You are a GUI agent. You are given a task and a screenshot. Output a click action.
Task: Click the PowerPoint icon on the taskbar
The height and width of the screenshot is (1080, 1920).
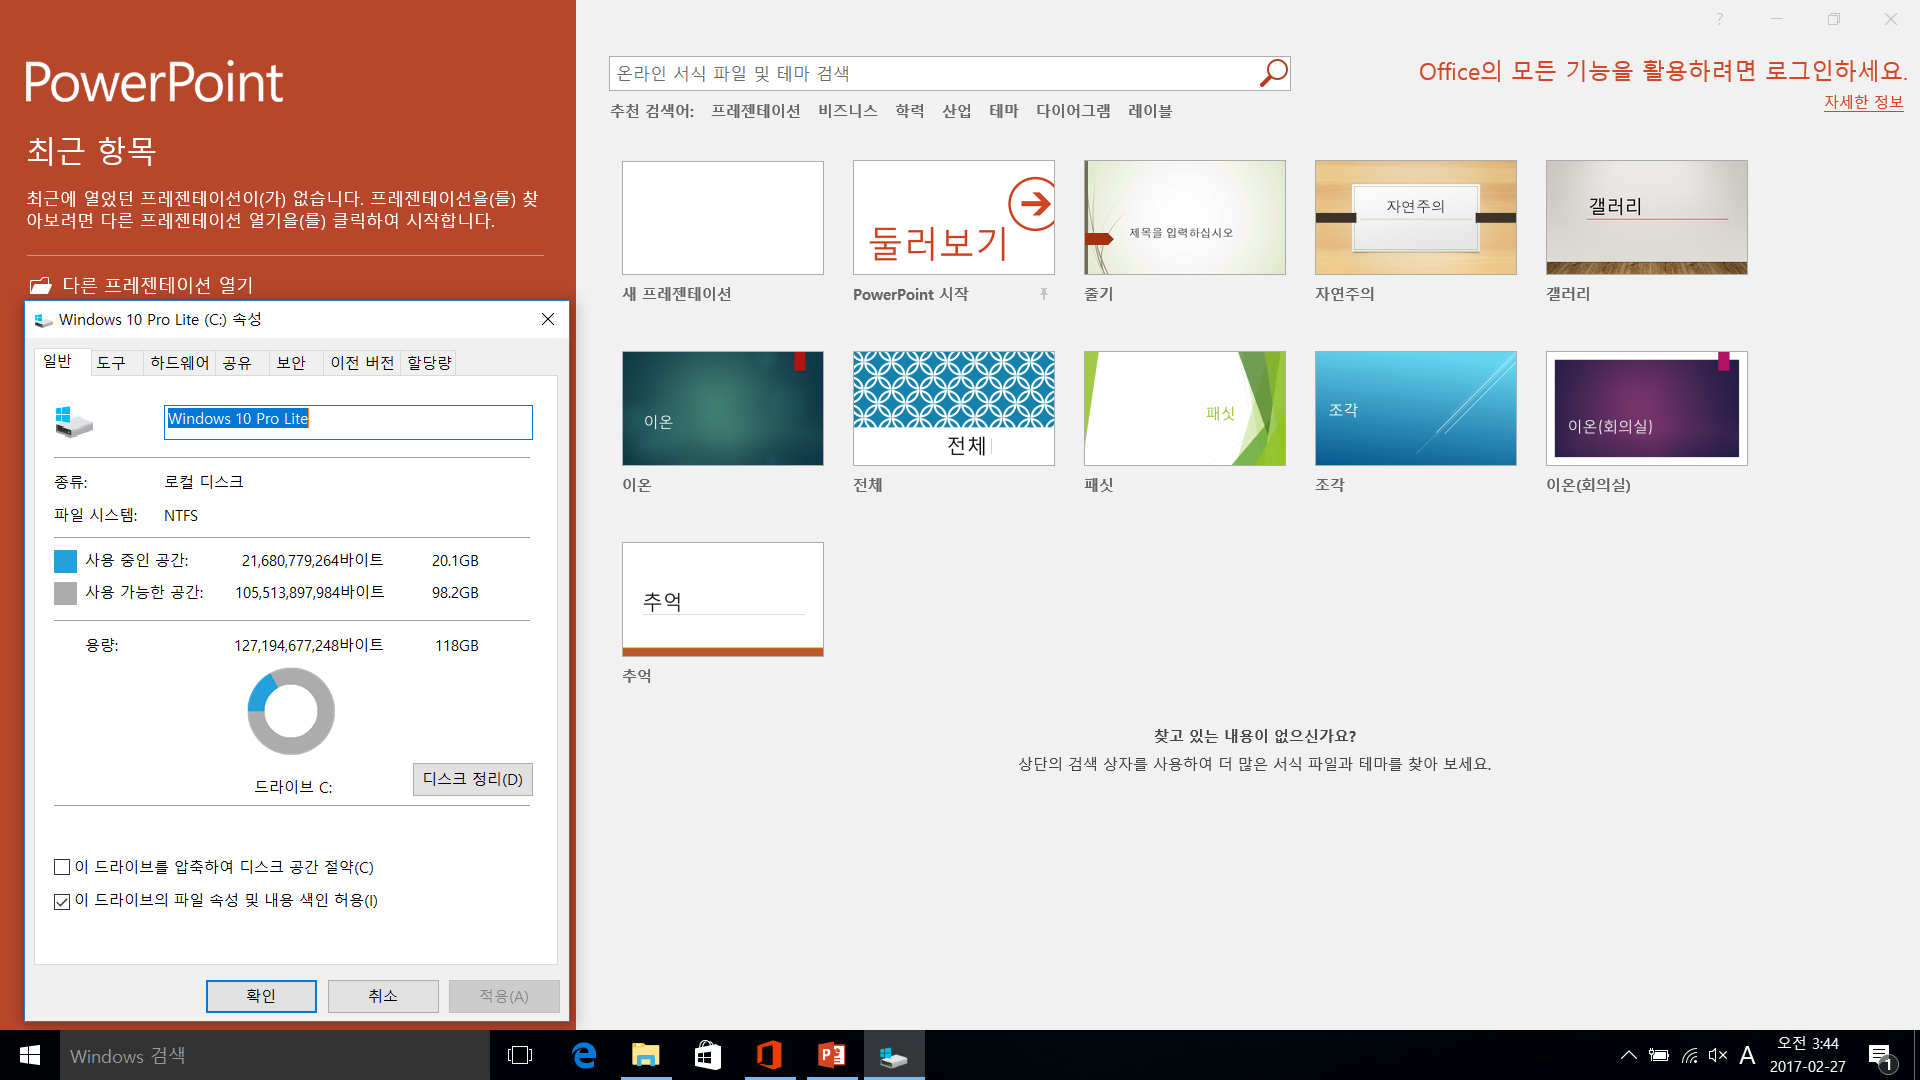[x=831, y=1055]
